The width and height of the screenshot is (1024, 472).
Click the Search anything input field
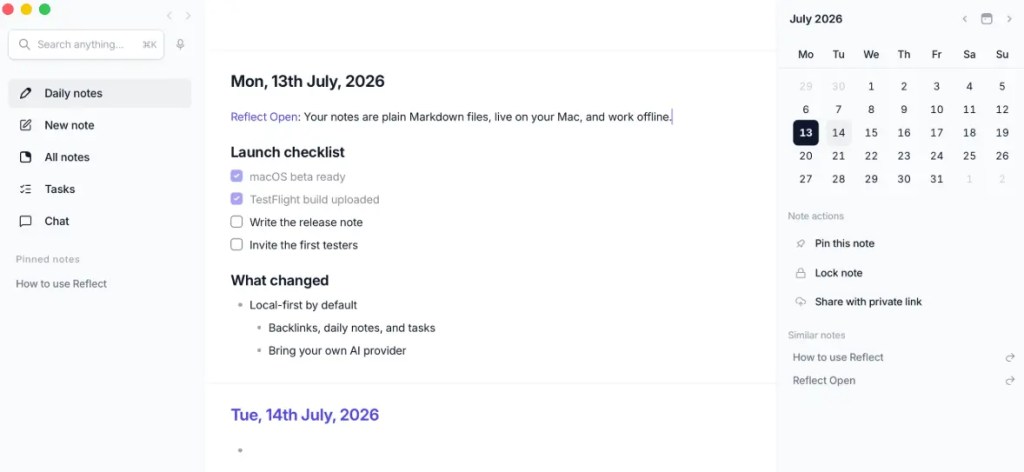86,44
